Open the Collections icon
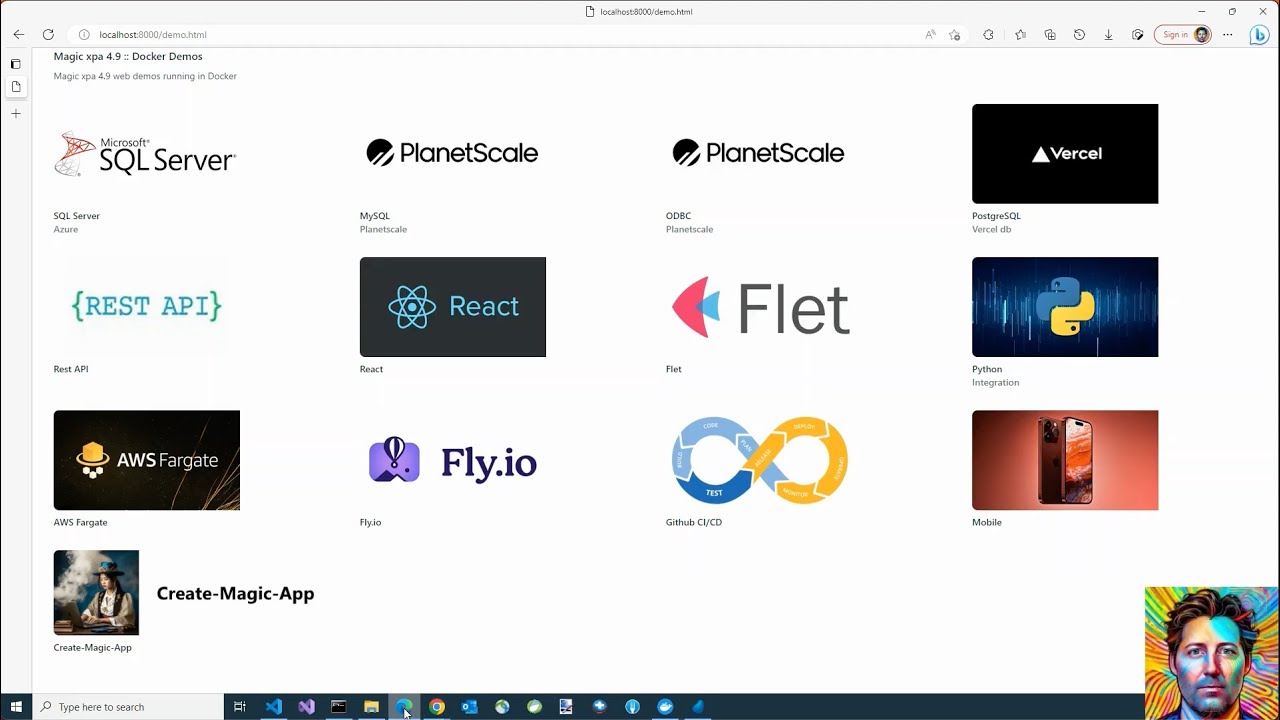Screen dimensions: 1280x720 (x=1050, y=34)
